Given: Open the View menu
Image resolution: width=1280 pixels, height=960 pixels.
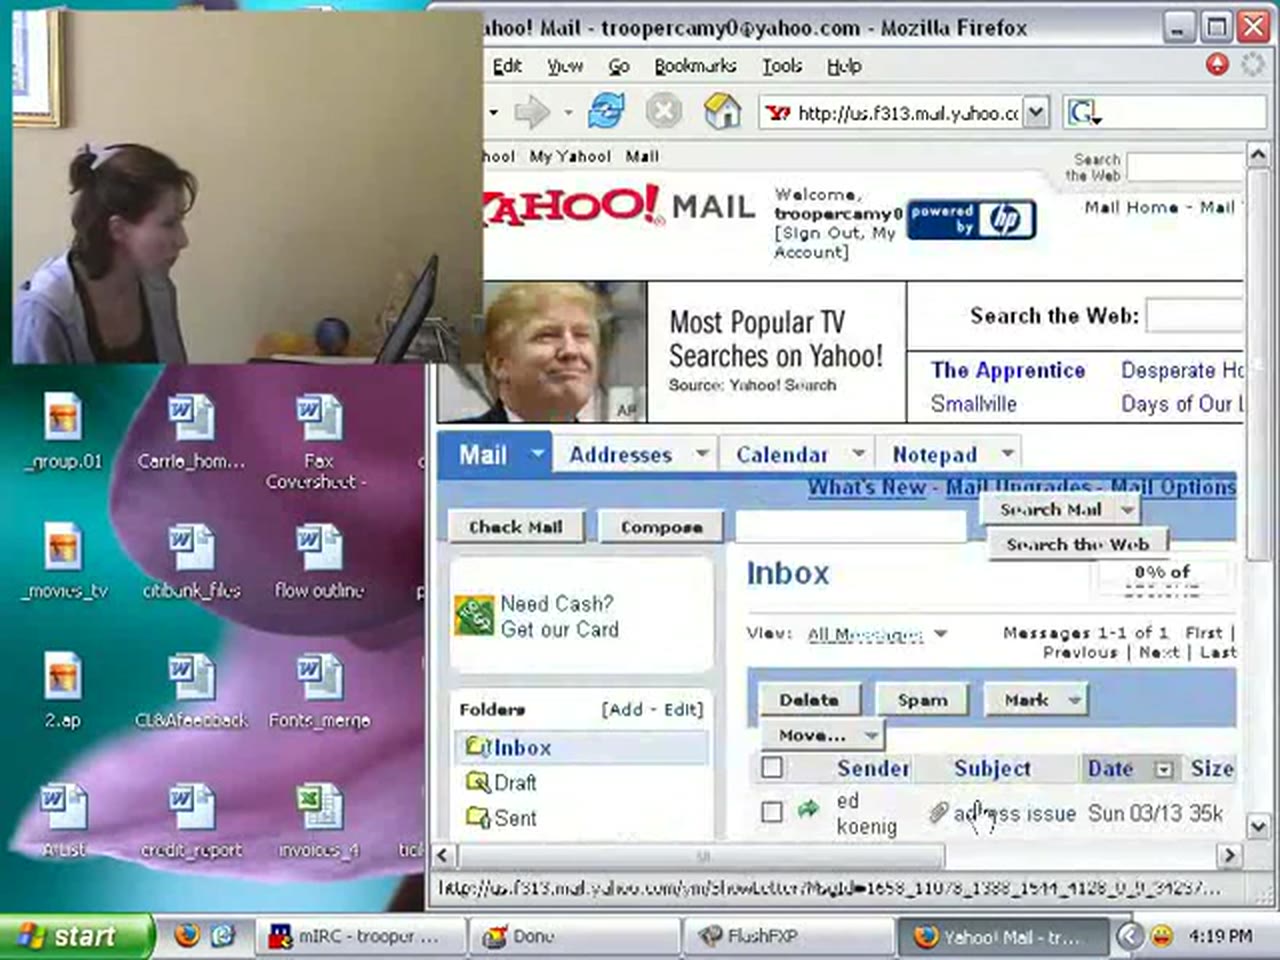Looking at the screenshot, I should point(565,66).
